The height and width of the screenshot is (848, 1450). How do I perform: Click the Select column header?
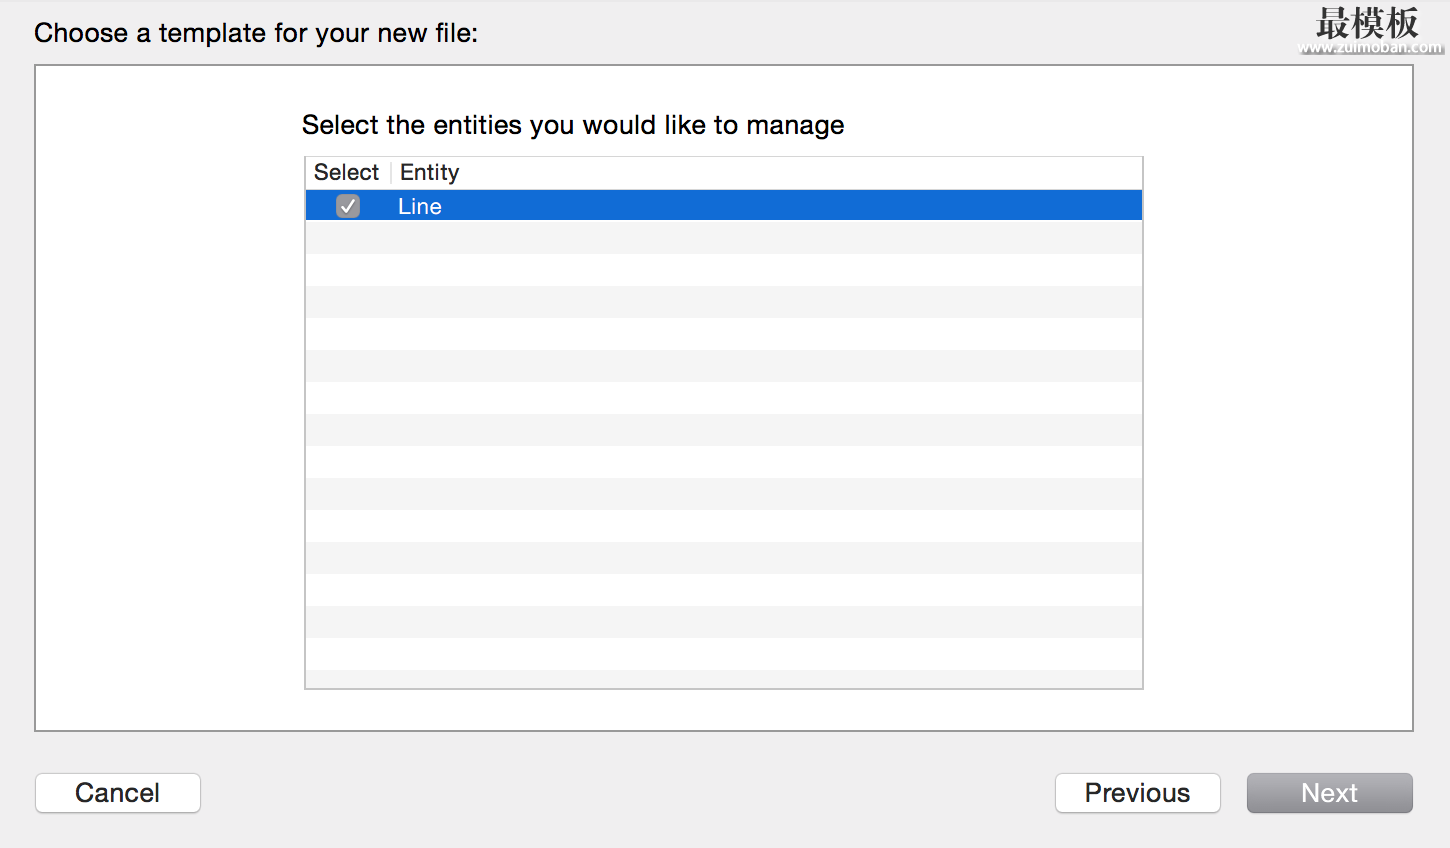(x=347, y=172)
